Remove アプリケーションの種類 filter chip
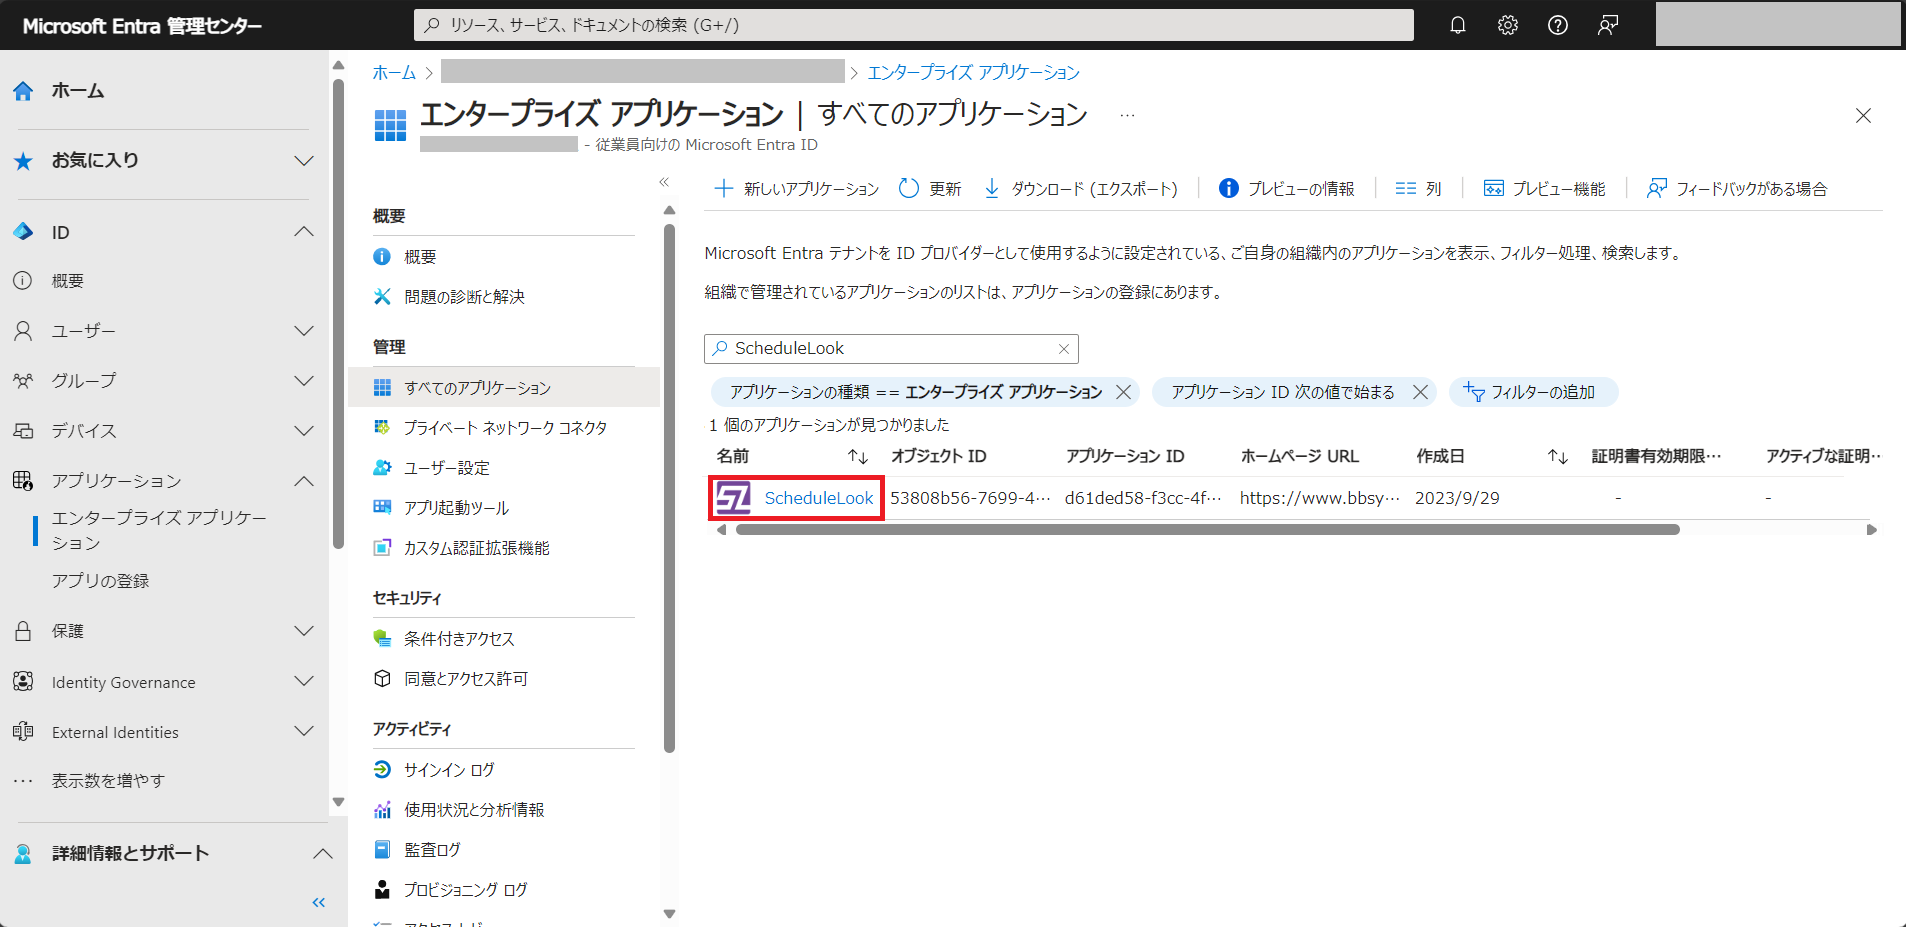 pyautogui.click(x=1124, y=392)
